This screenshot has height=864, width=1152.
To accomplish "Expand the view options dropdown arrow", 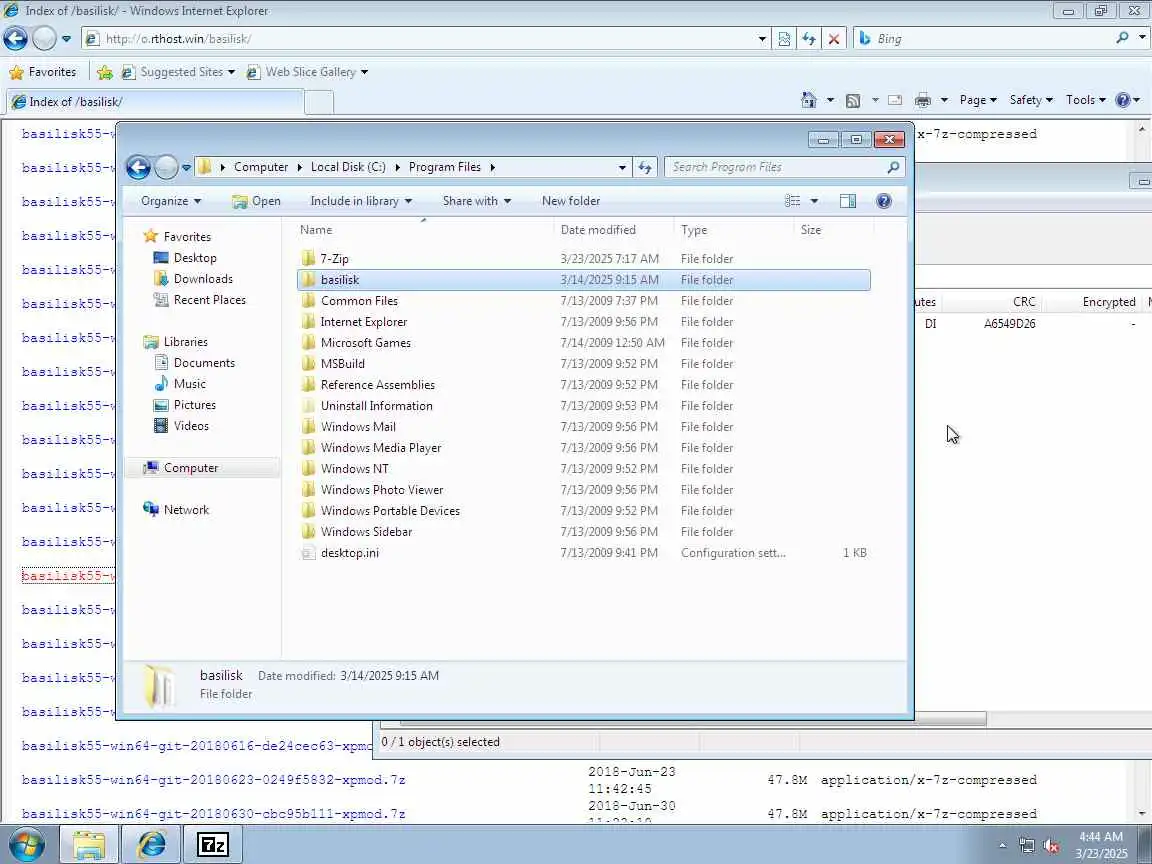I will pyautogui.click(x=814, y=201).
